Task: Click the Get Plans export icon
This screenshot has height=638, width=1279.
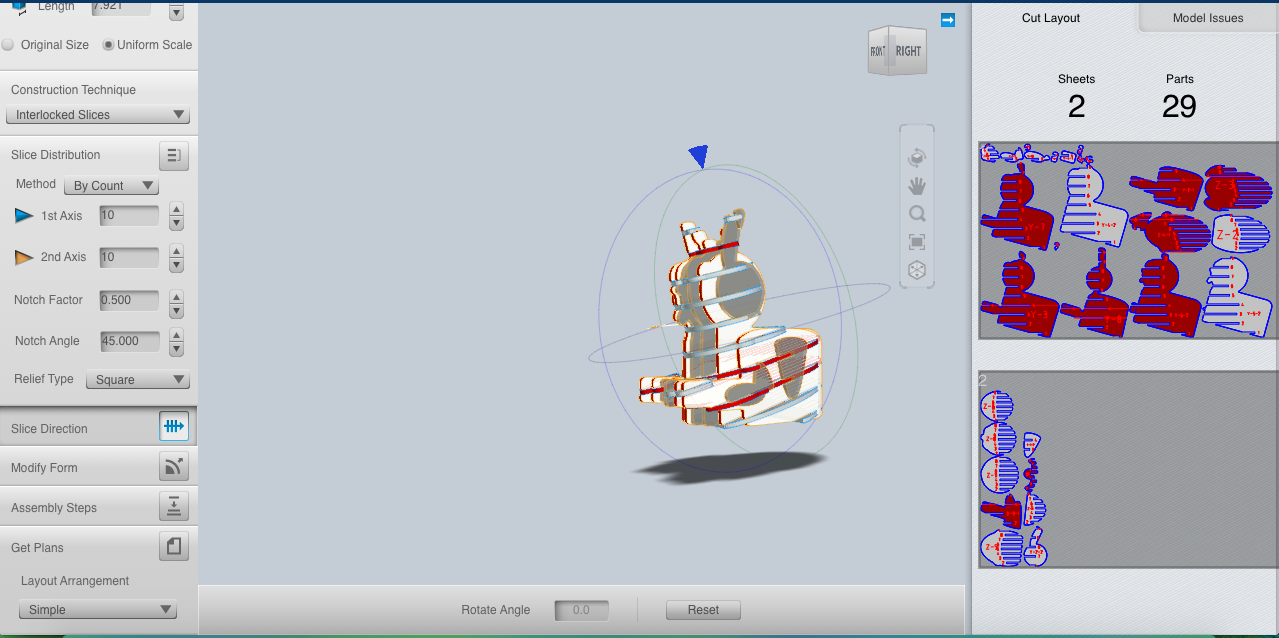Action: point(174,547)
